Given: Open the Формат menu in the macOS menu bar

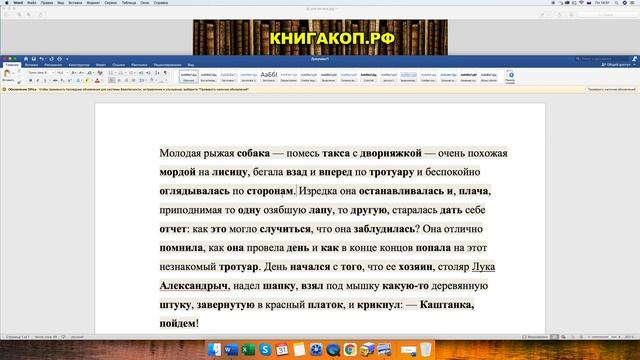Looking at the screenshot, I should coord(93,2).
